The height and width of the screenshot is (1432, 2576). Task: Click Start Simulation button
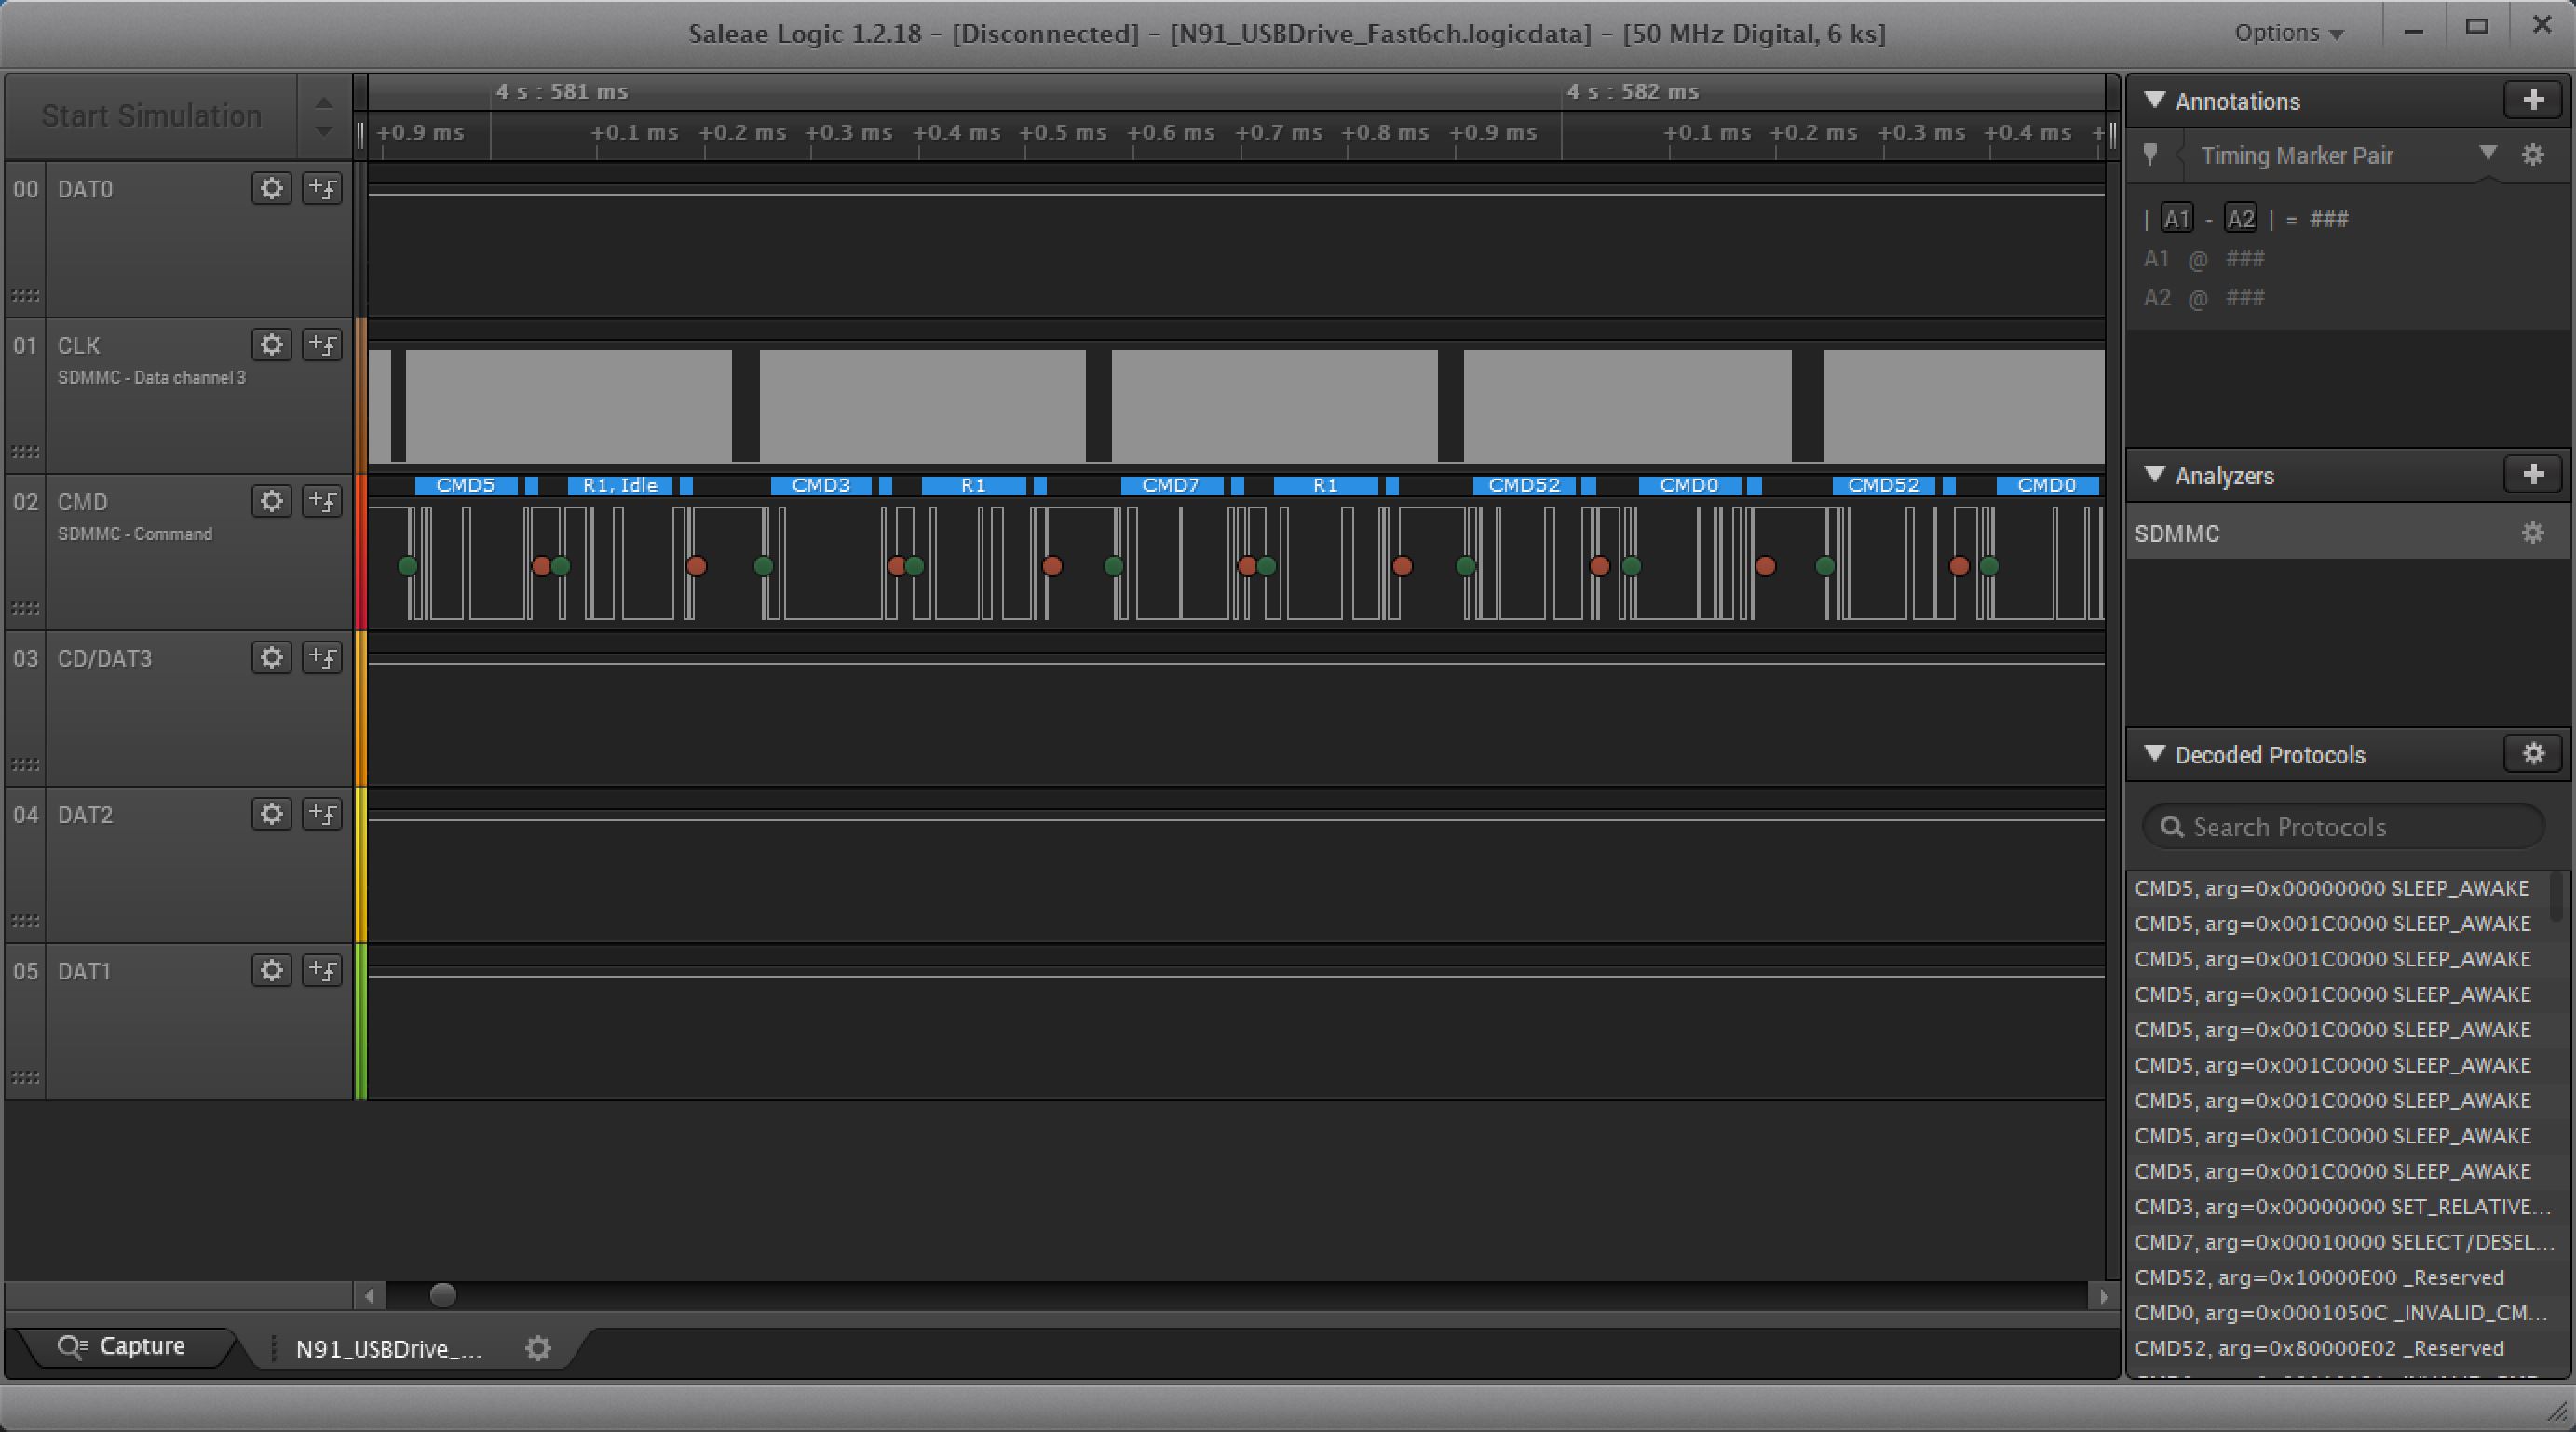(x=151, y=116)
